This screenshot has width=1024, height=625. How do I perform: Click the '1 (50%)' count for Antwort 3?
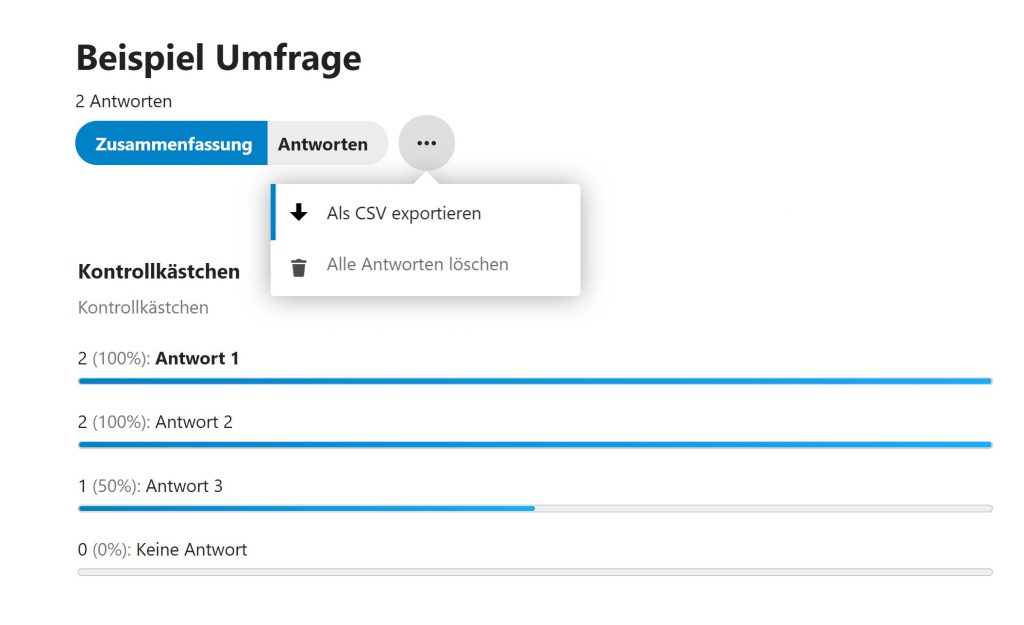[x=108, y=486]
